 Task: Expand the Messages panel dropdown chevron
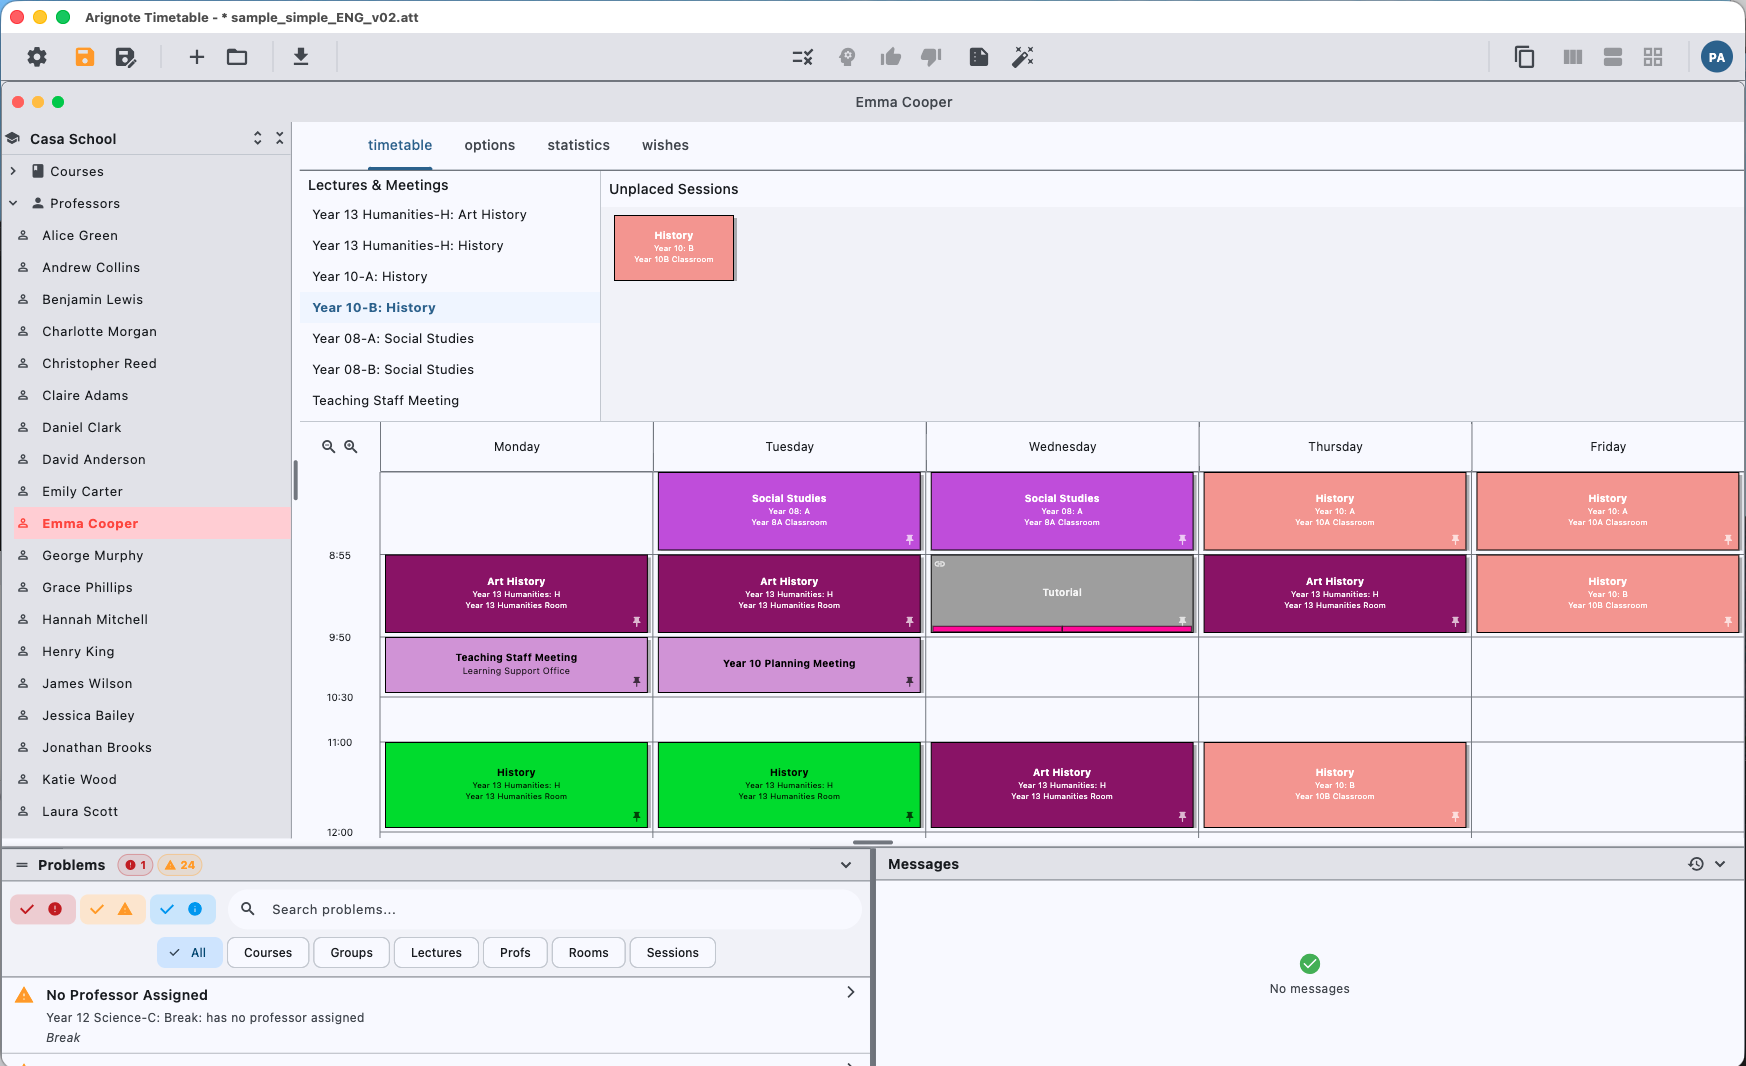(x=1720, y=864)
